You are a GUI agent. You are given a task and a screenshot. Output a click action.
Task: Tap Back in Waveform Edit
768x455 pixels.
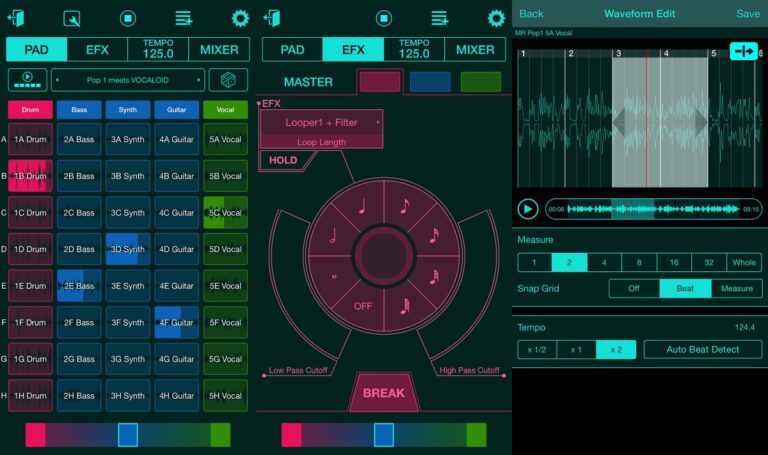(531, 14)
